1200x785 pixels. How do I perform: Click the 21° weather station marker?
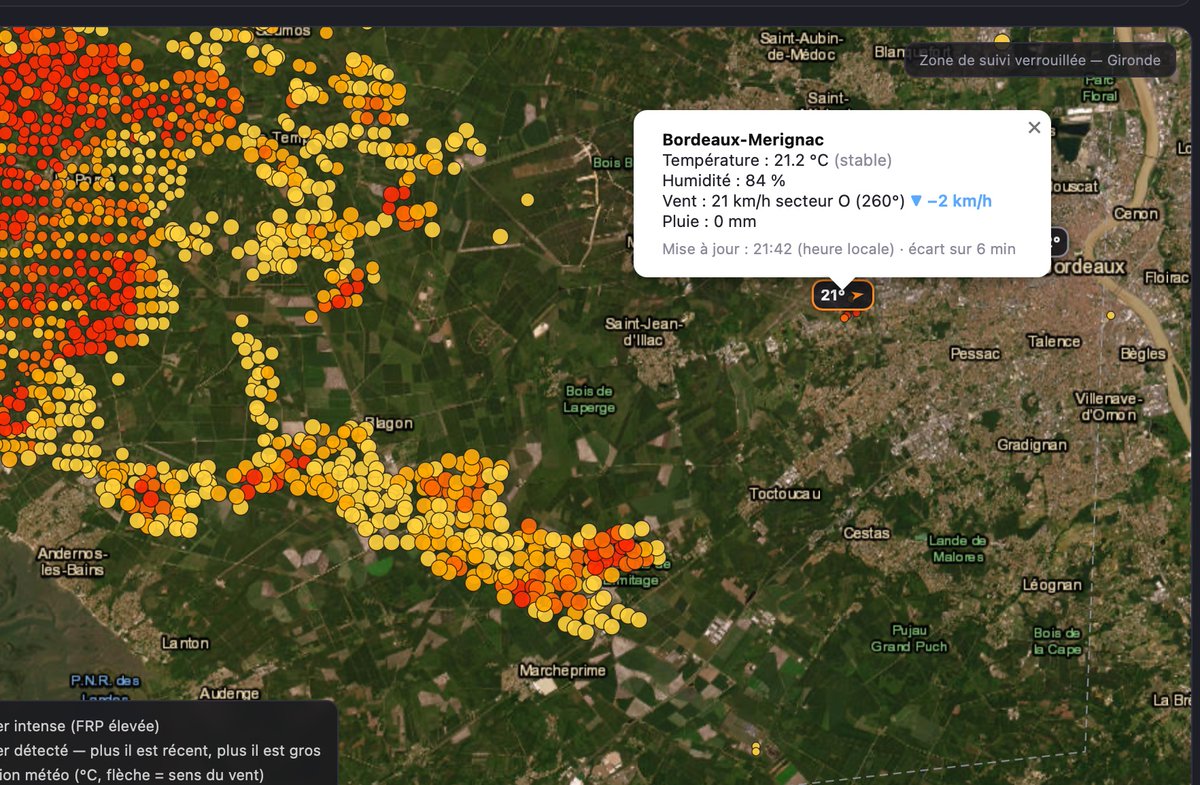843,295
